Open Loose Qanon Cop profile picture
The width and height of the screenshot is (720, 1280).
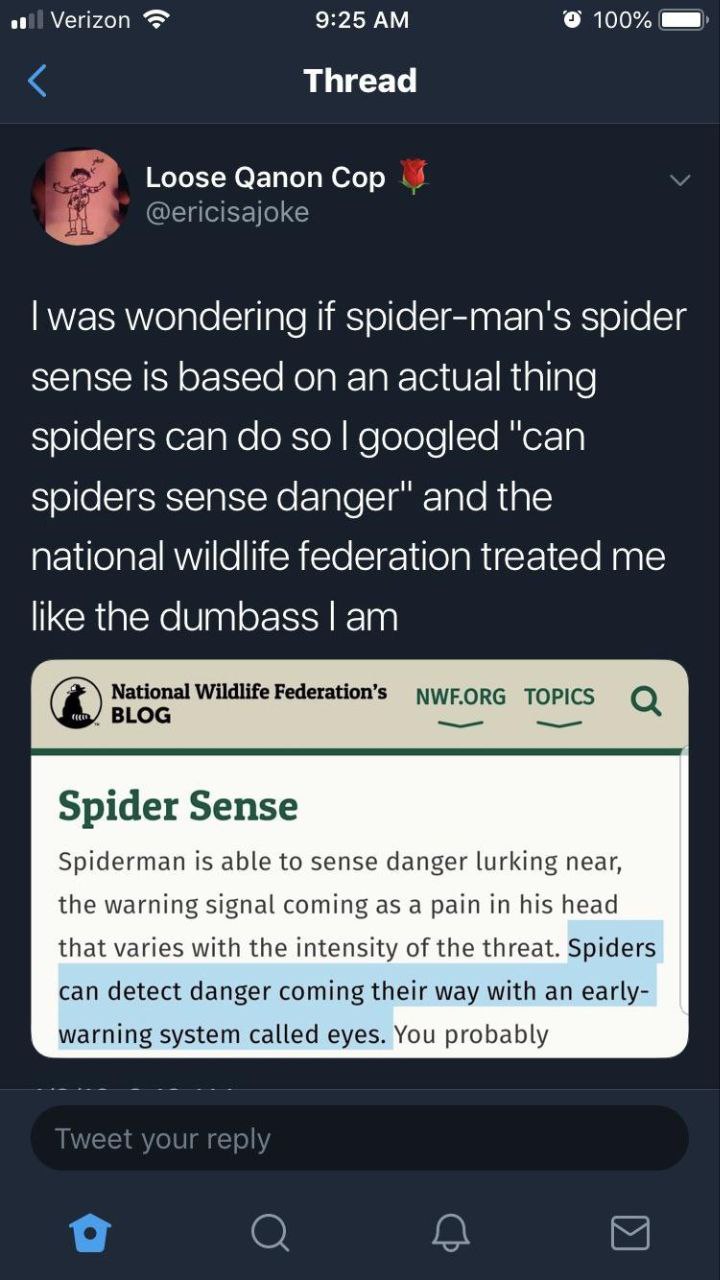(81, 198)
